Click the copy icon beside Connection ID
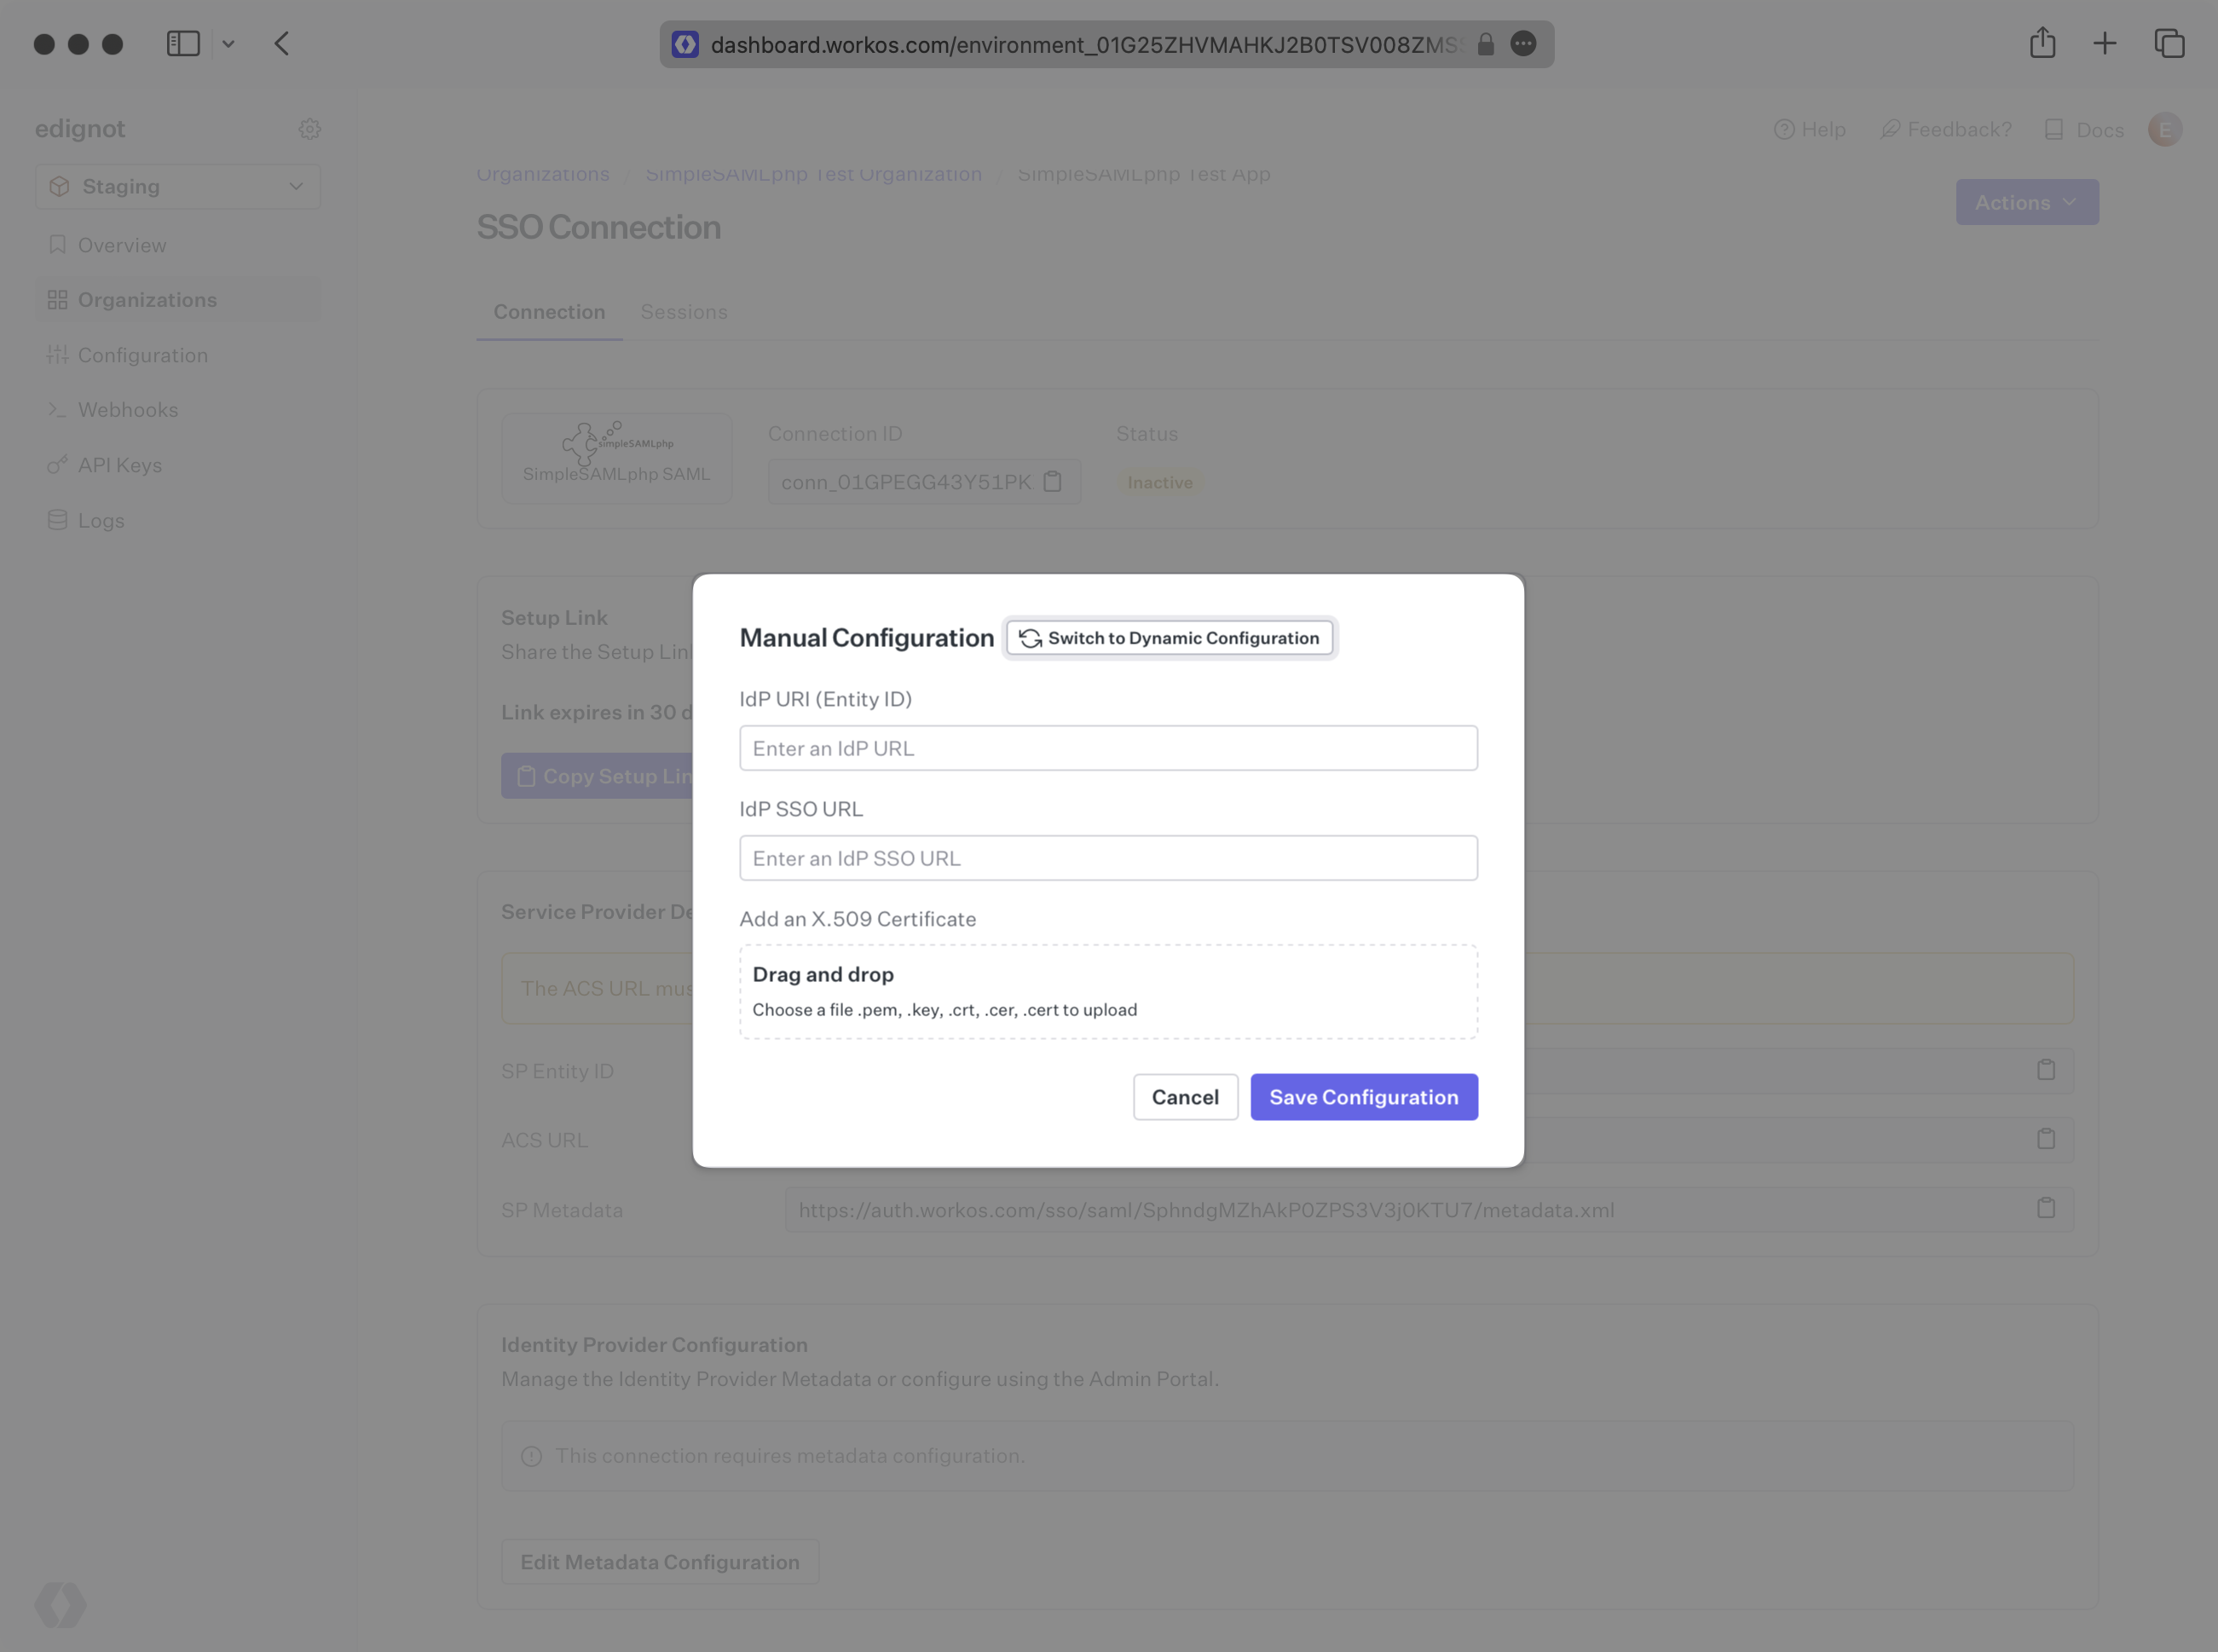Viewport: 2218px width, 1652px height. tap(1052, 482)
